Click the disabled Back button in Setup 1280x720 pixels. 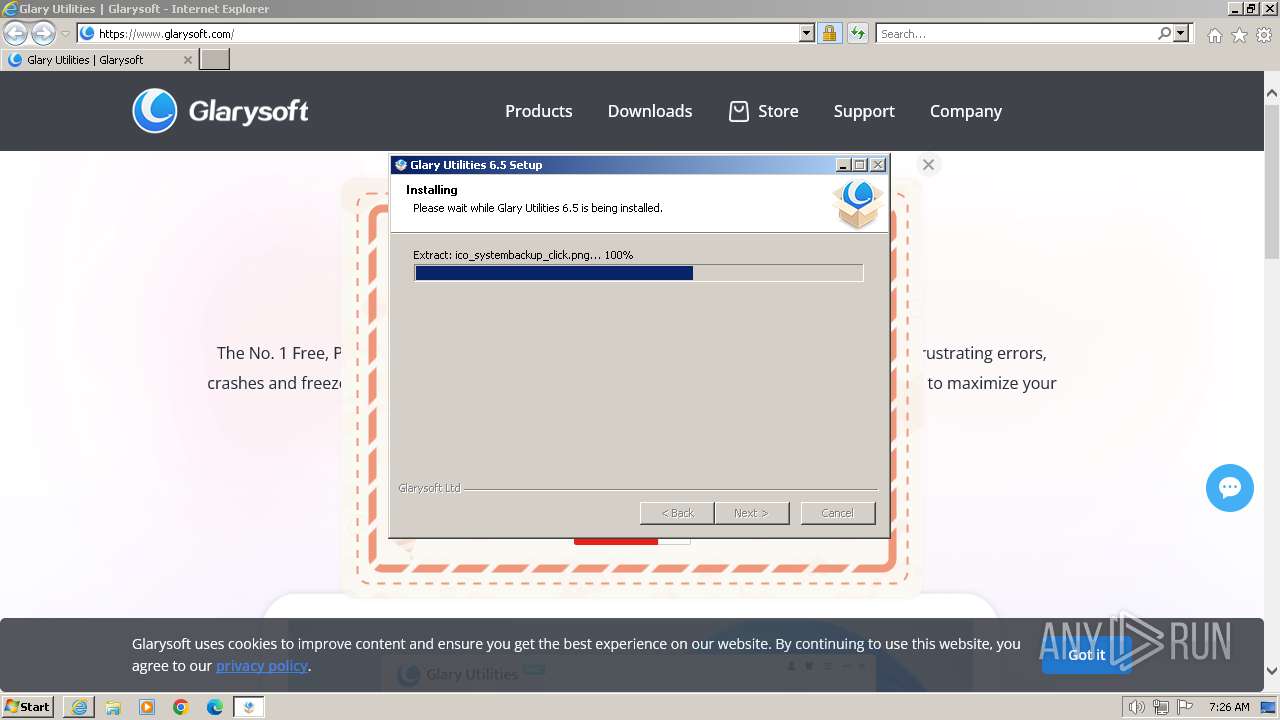coord(677,513)
